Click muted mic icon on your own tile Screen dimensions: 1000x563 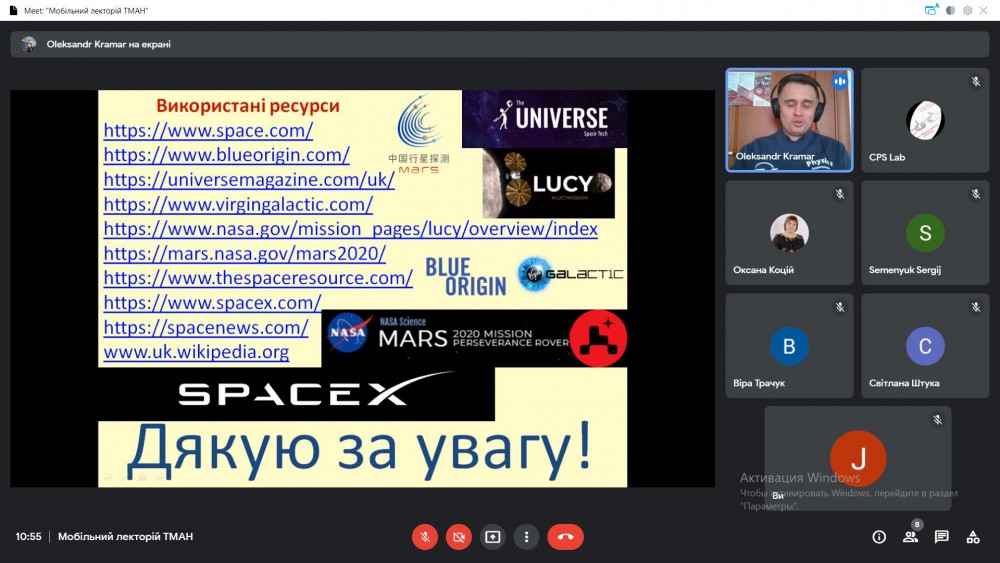[x=938, y=420]
